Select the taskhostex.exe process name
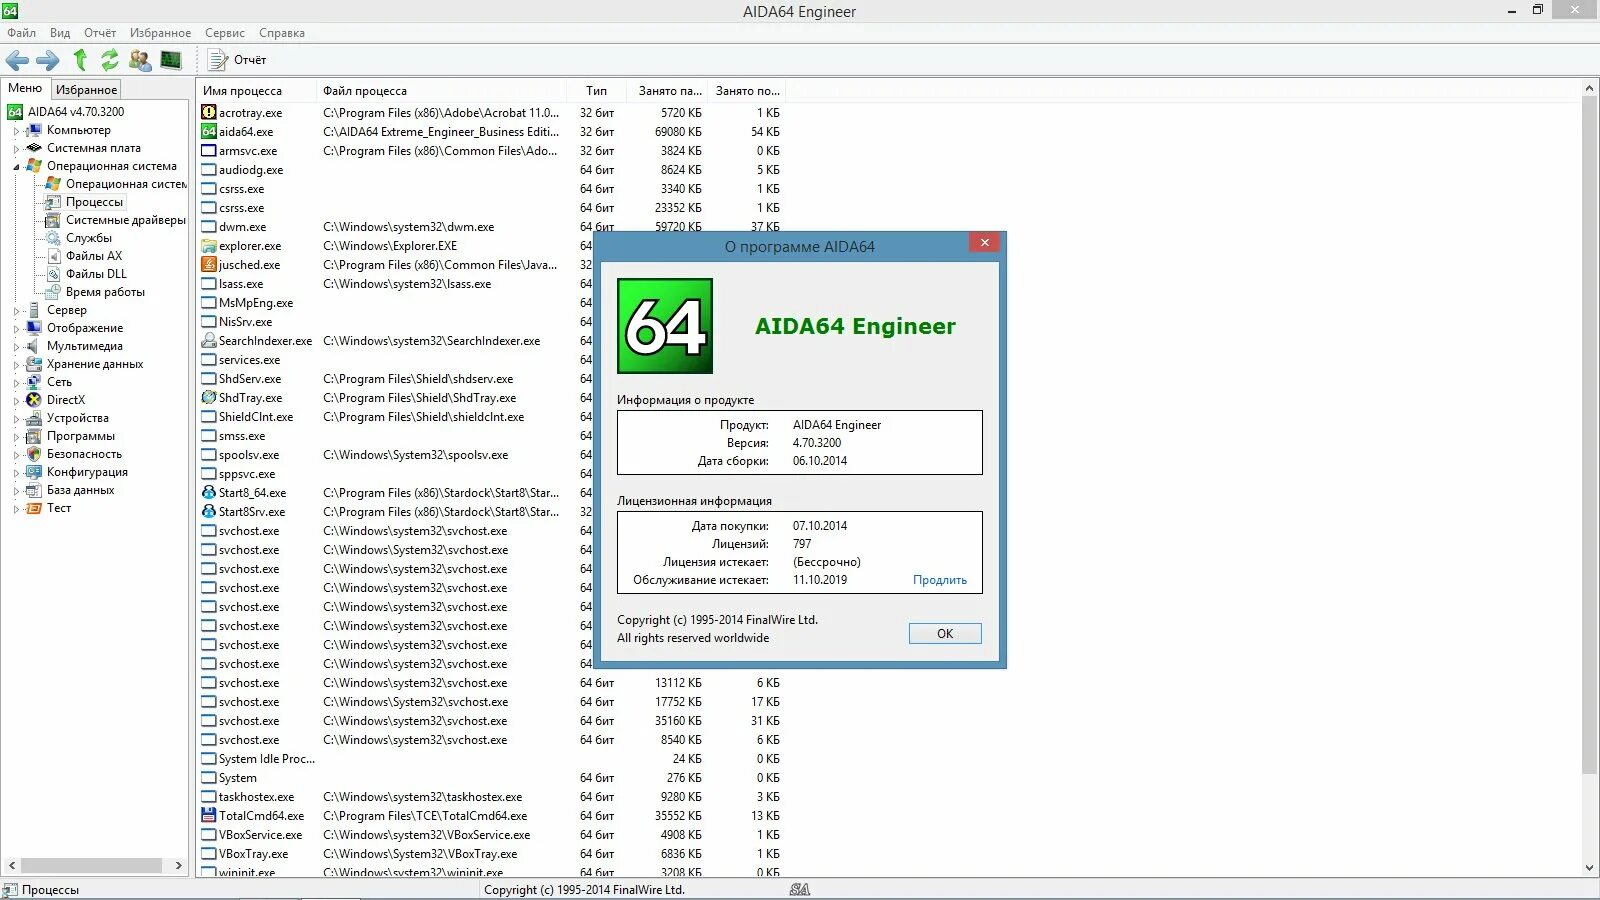 (x=257, y=797)
